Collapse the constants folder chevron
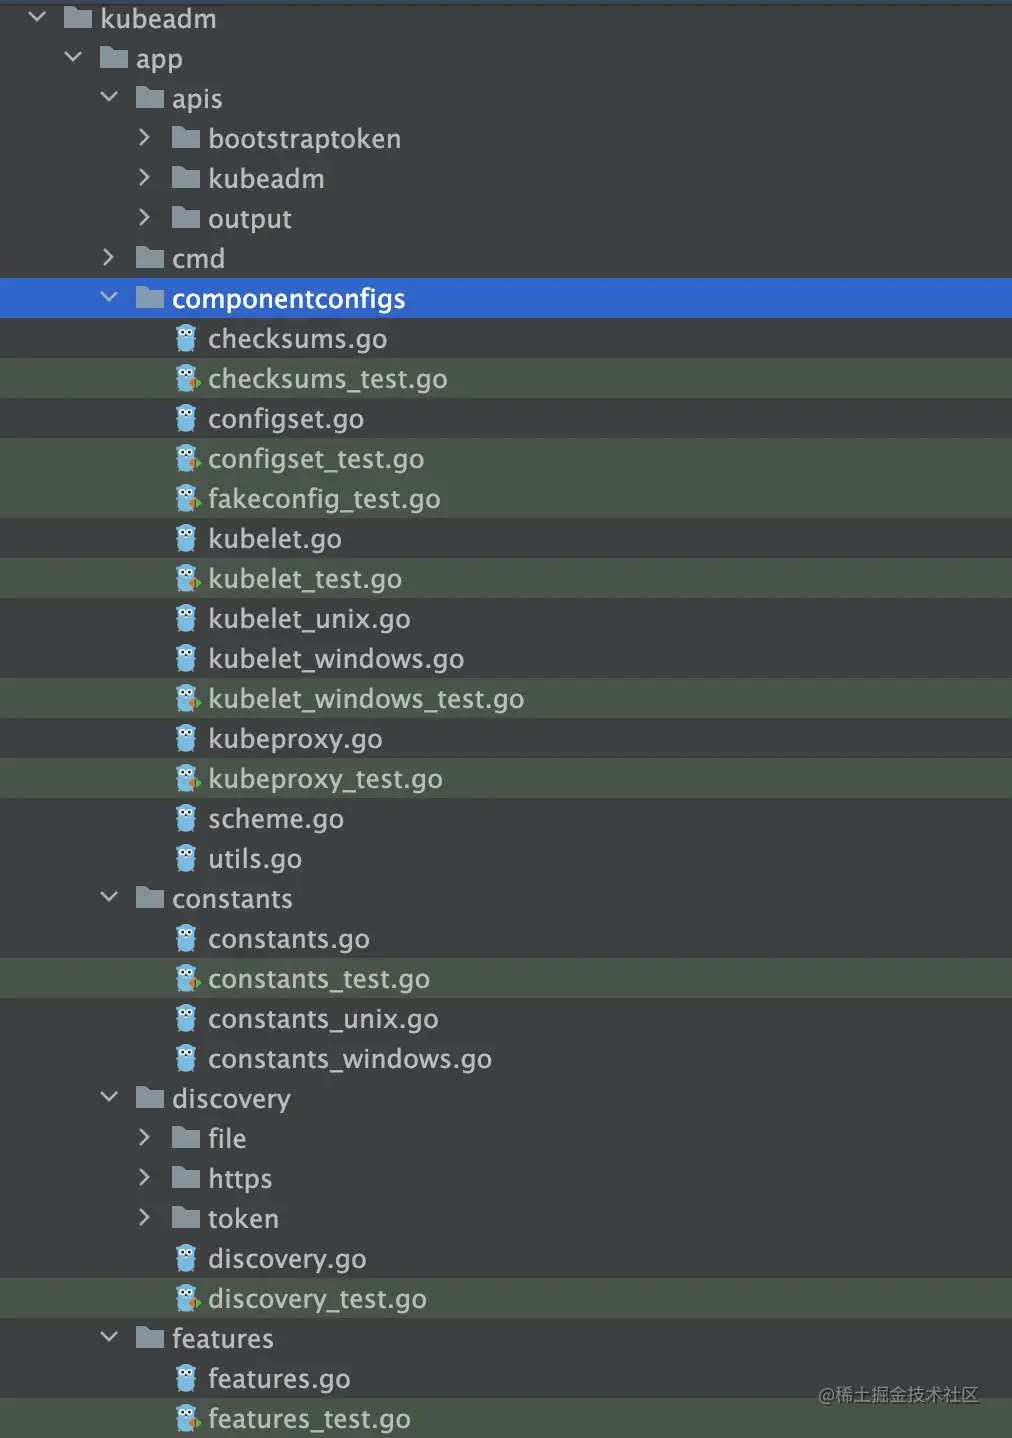Viewport: 1012px width, 1438px height. tap(109, 897)
